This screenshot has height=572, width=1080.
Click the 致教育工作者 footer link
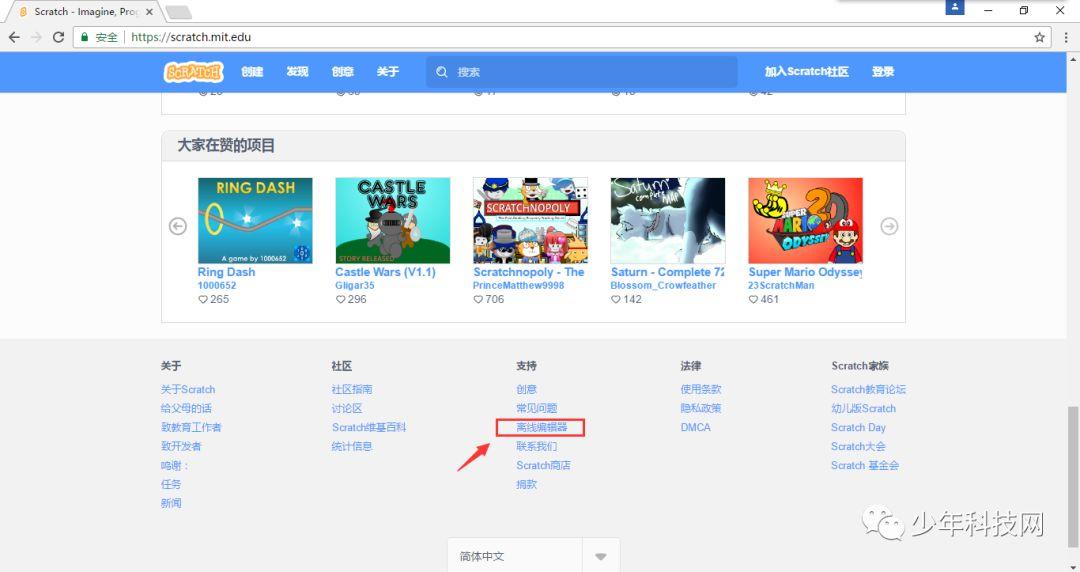[x=191, y=427]
